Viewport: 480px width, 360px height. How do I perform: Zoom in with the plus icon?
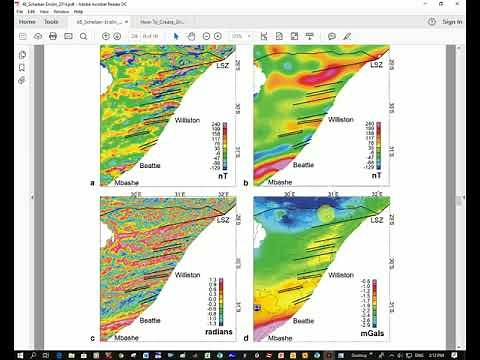click(218, 36)
